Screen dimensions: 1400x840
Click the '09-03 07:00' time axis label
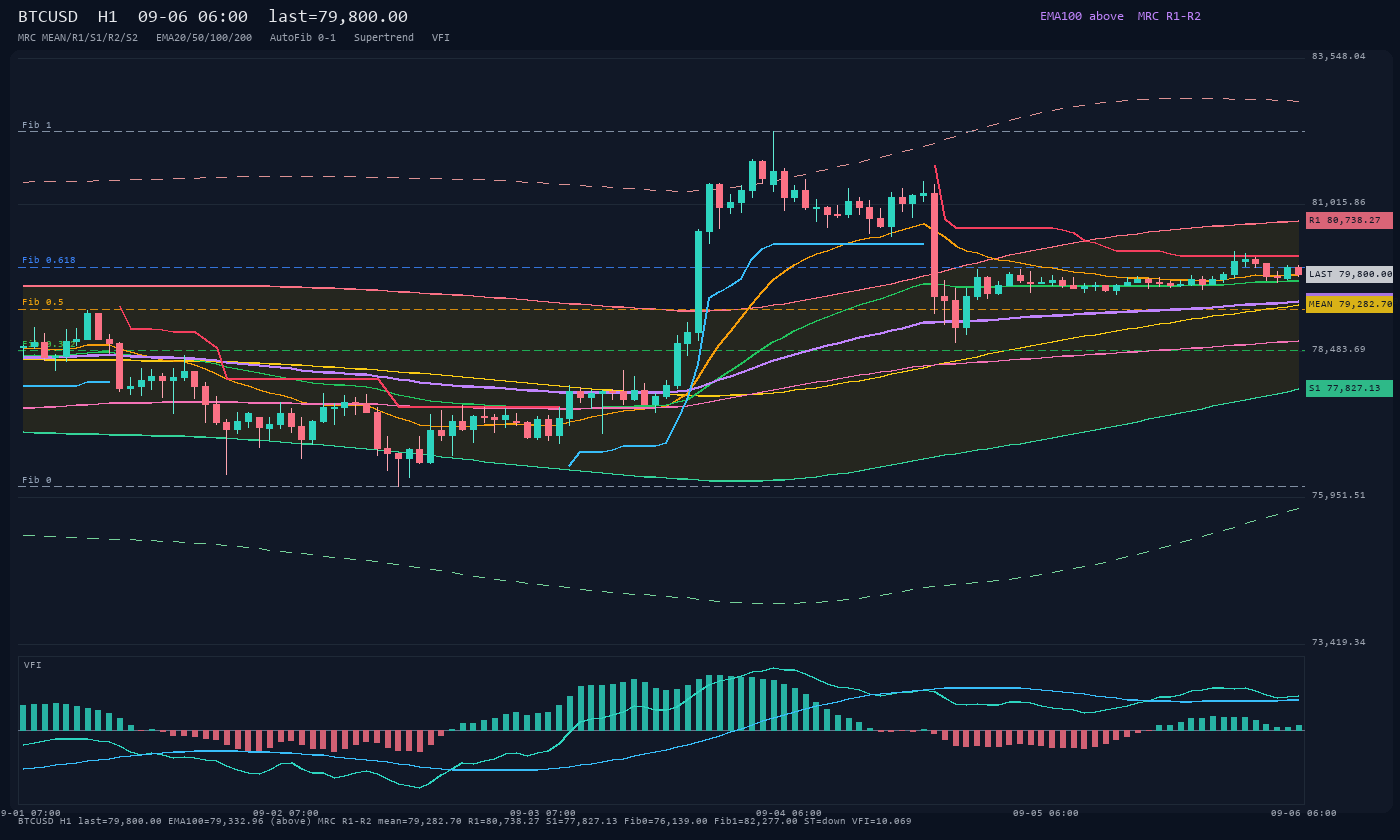point(543,813)
